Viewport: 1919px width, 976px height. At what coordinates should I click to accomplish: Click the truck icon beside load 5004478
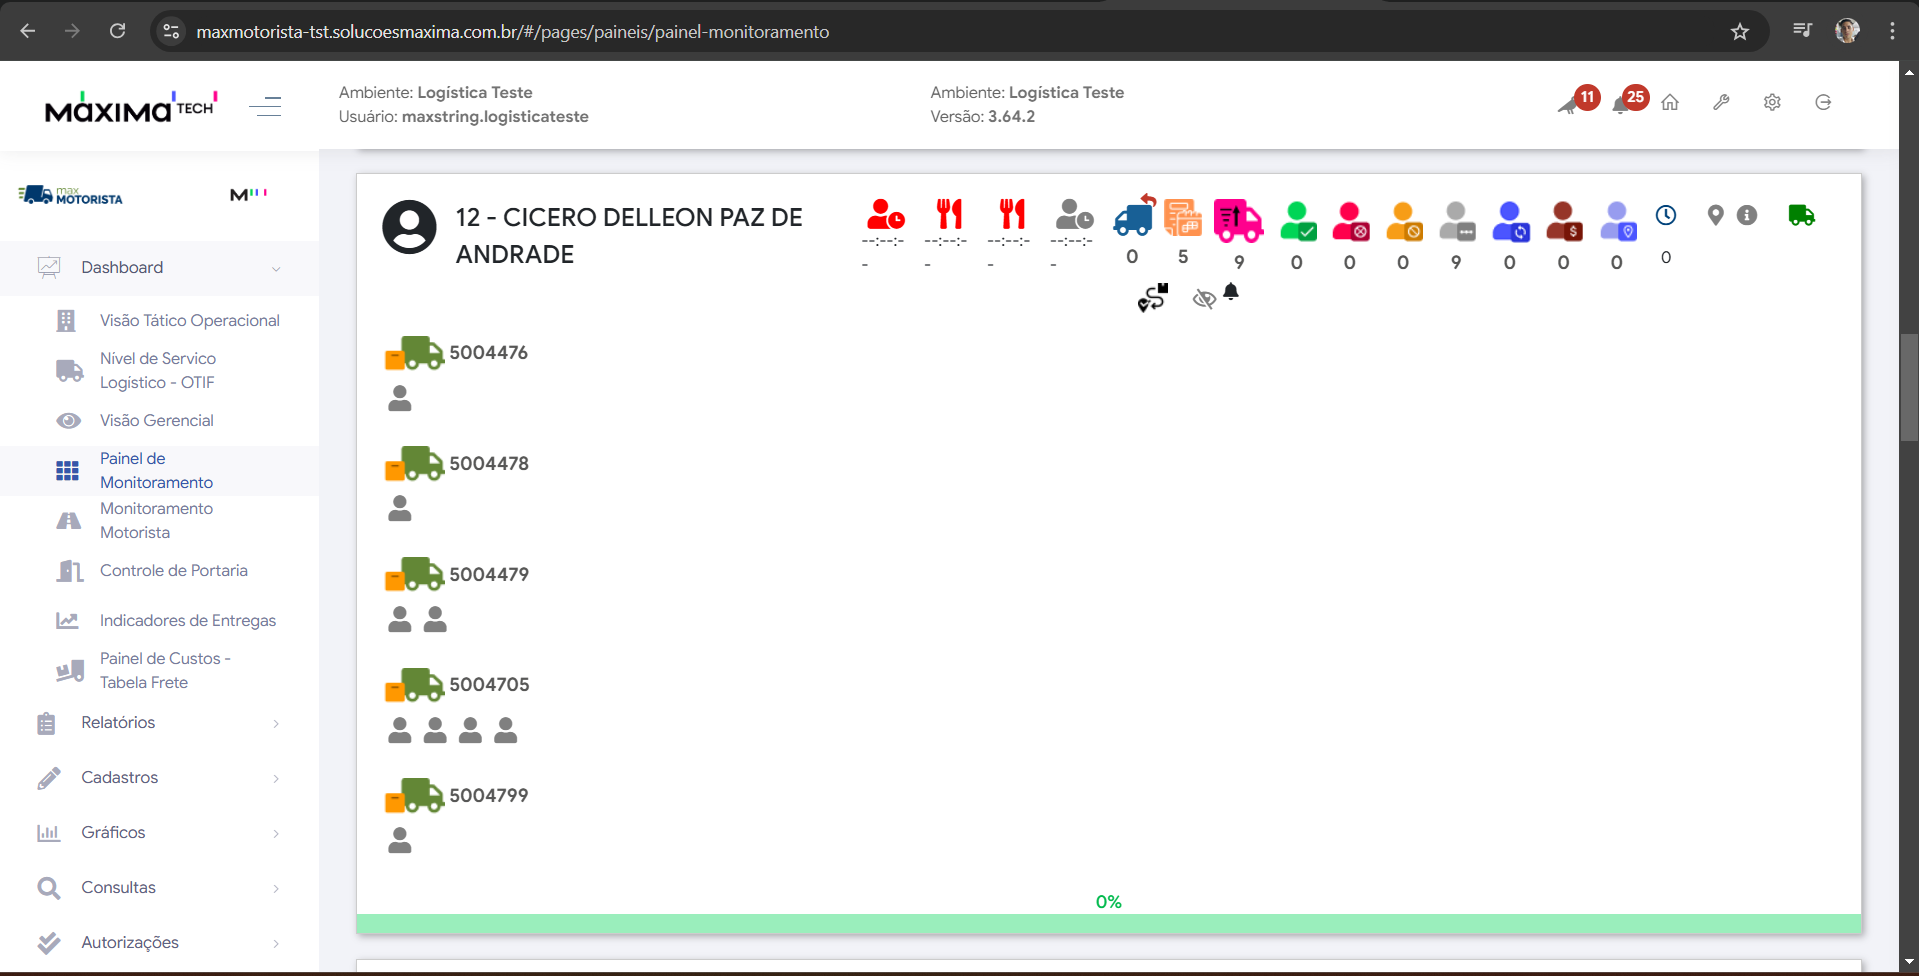click(414, 464)
